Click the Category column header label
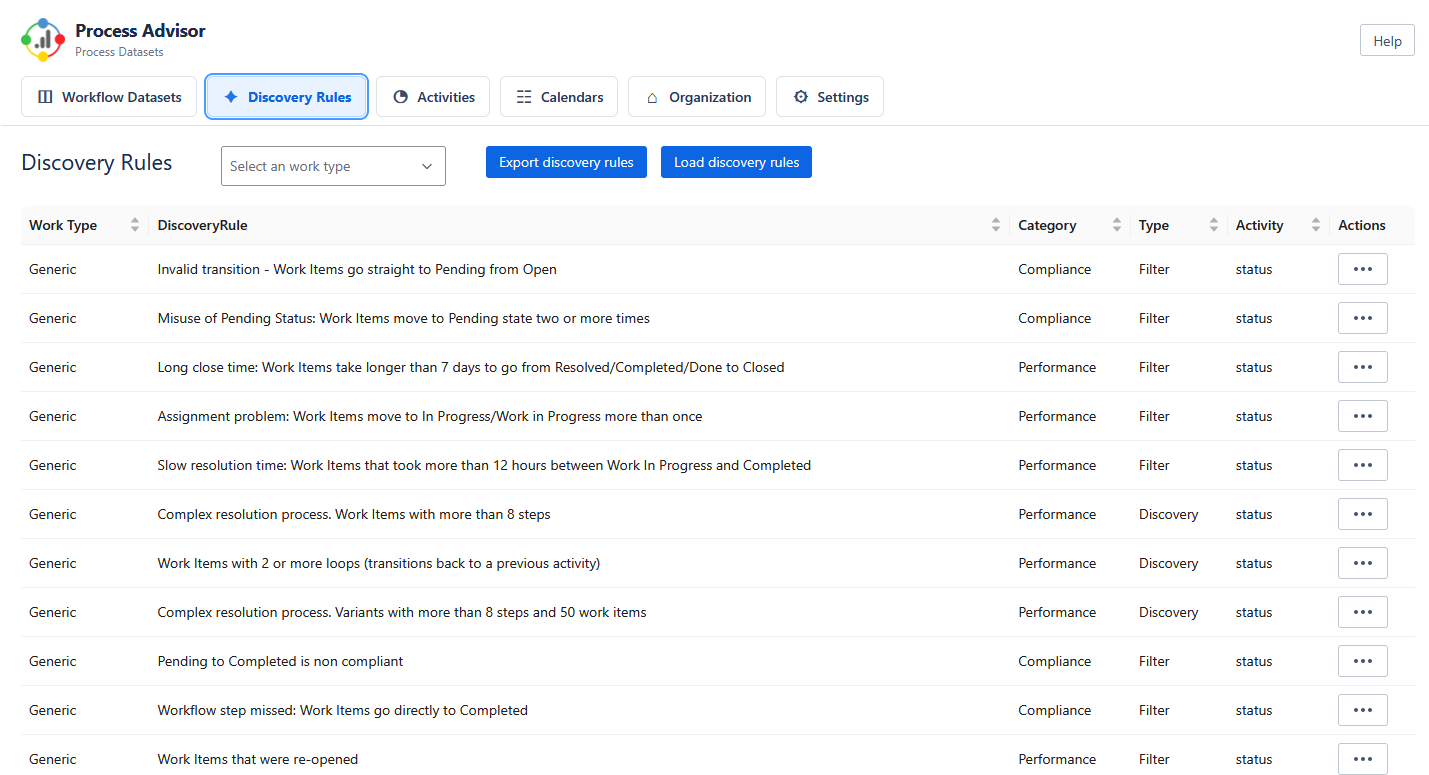1429x775 pixels. pyautogui.click(x=1047, y=225)
